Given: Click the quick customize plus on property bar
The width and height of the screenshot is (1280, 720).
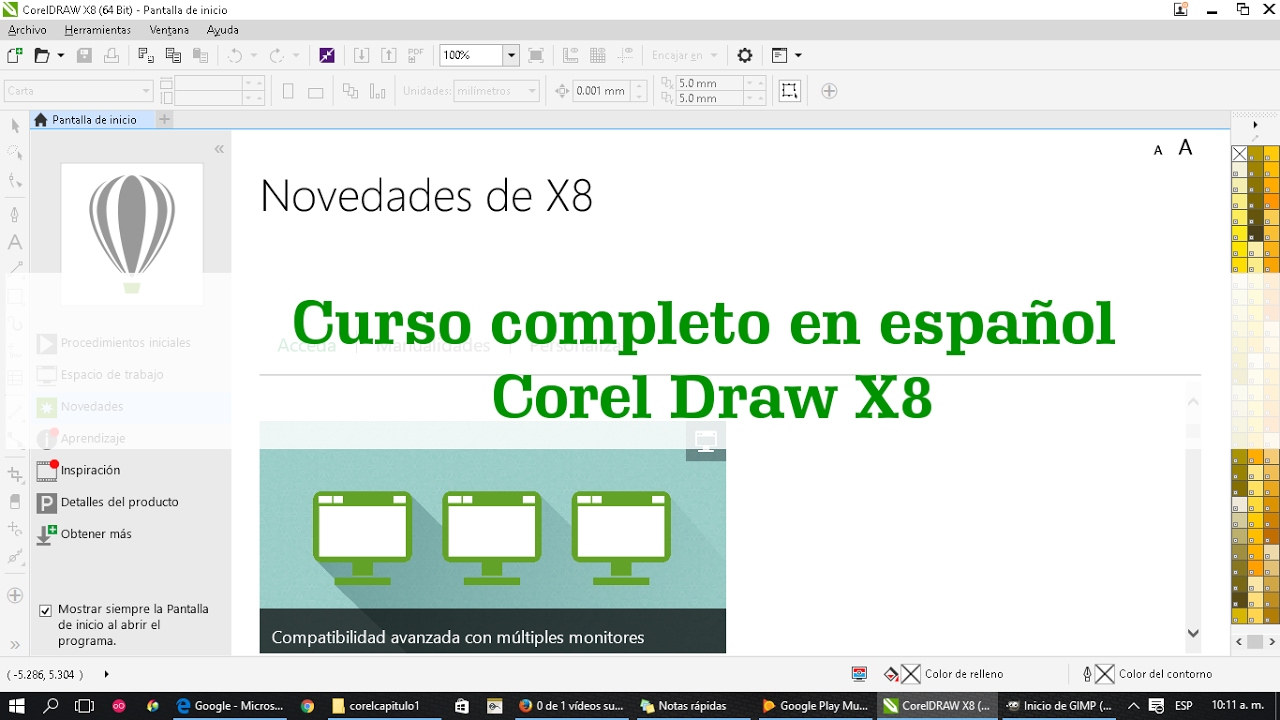Looking at the screenshot, I should (829, 91).
